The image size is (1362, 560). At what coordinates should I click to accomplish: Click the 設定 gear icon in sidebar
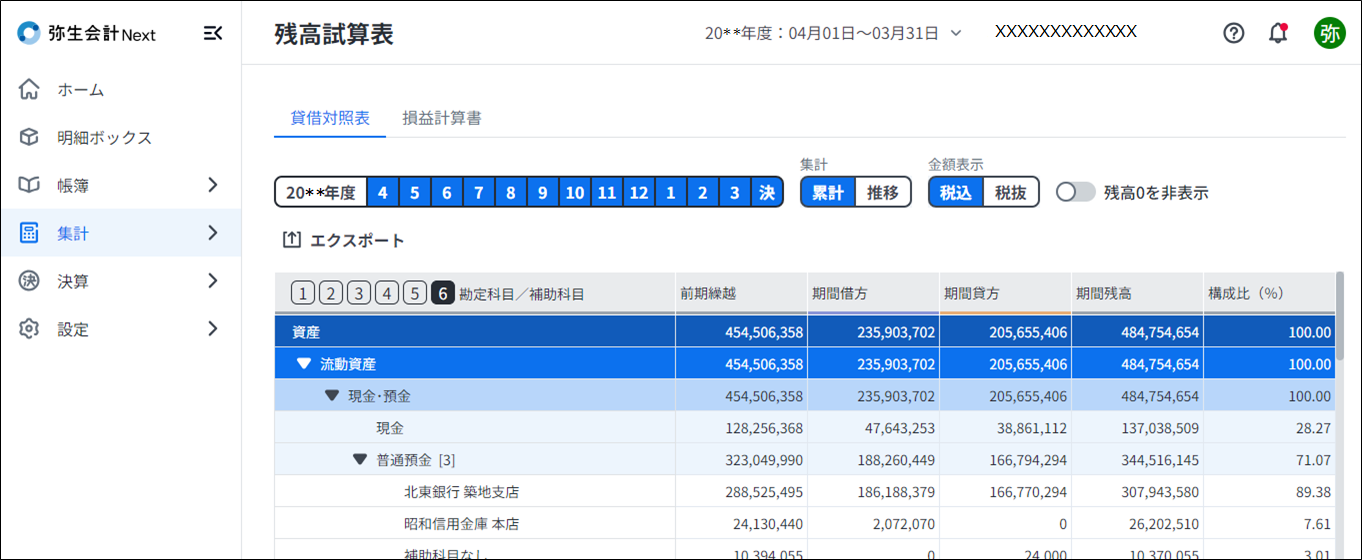tap(29, 329)
